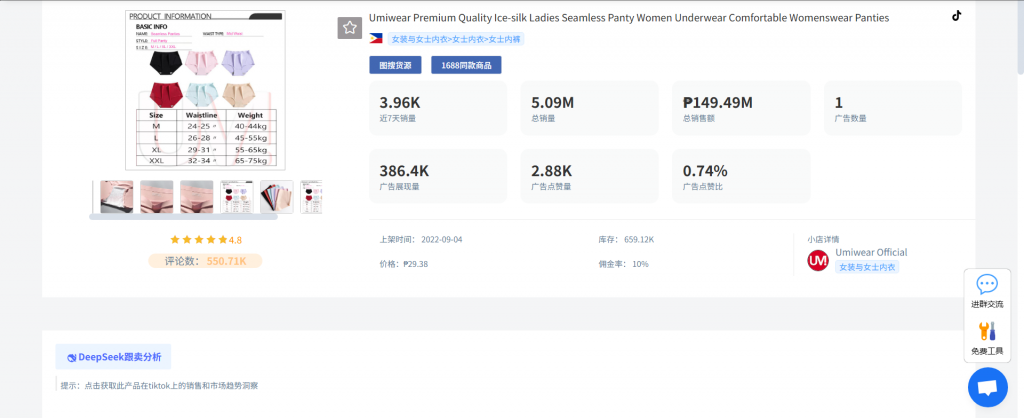The width and height of the screenshot is (1024, 418).
Task: Open the 进群交流 chat bubble icon
Action: pos(986,285)
